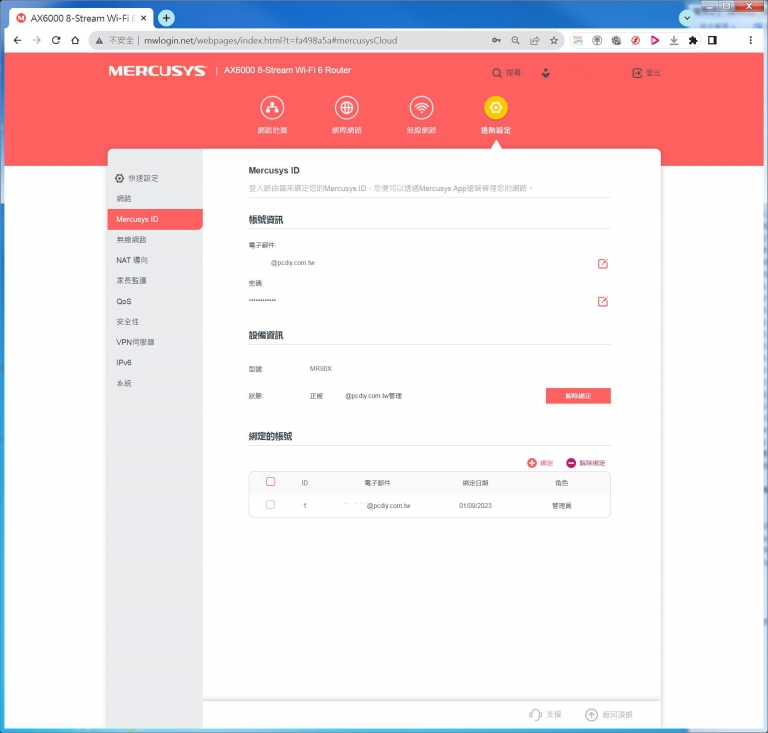The height and width of the screenshot is (733, 768).
Task: Click the masked password dots field
Action: click(262, 300)
